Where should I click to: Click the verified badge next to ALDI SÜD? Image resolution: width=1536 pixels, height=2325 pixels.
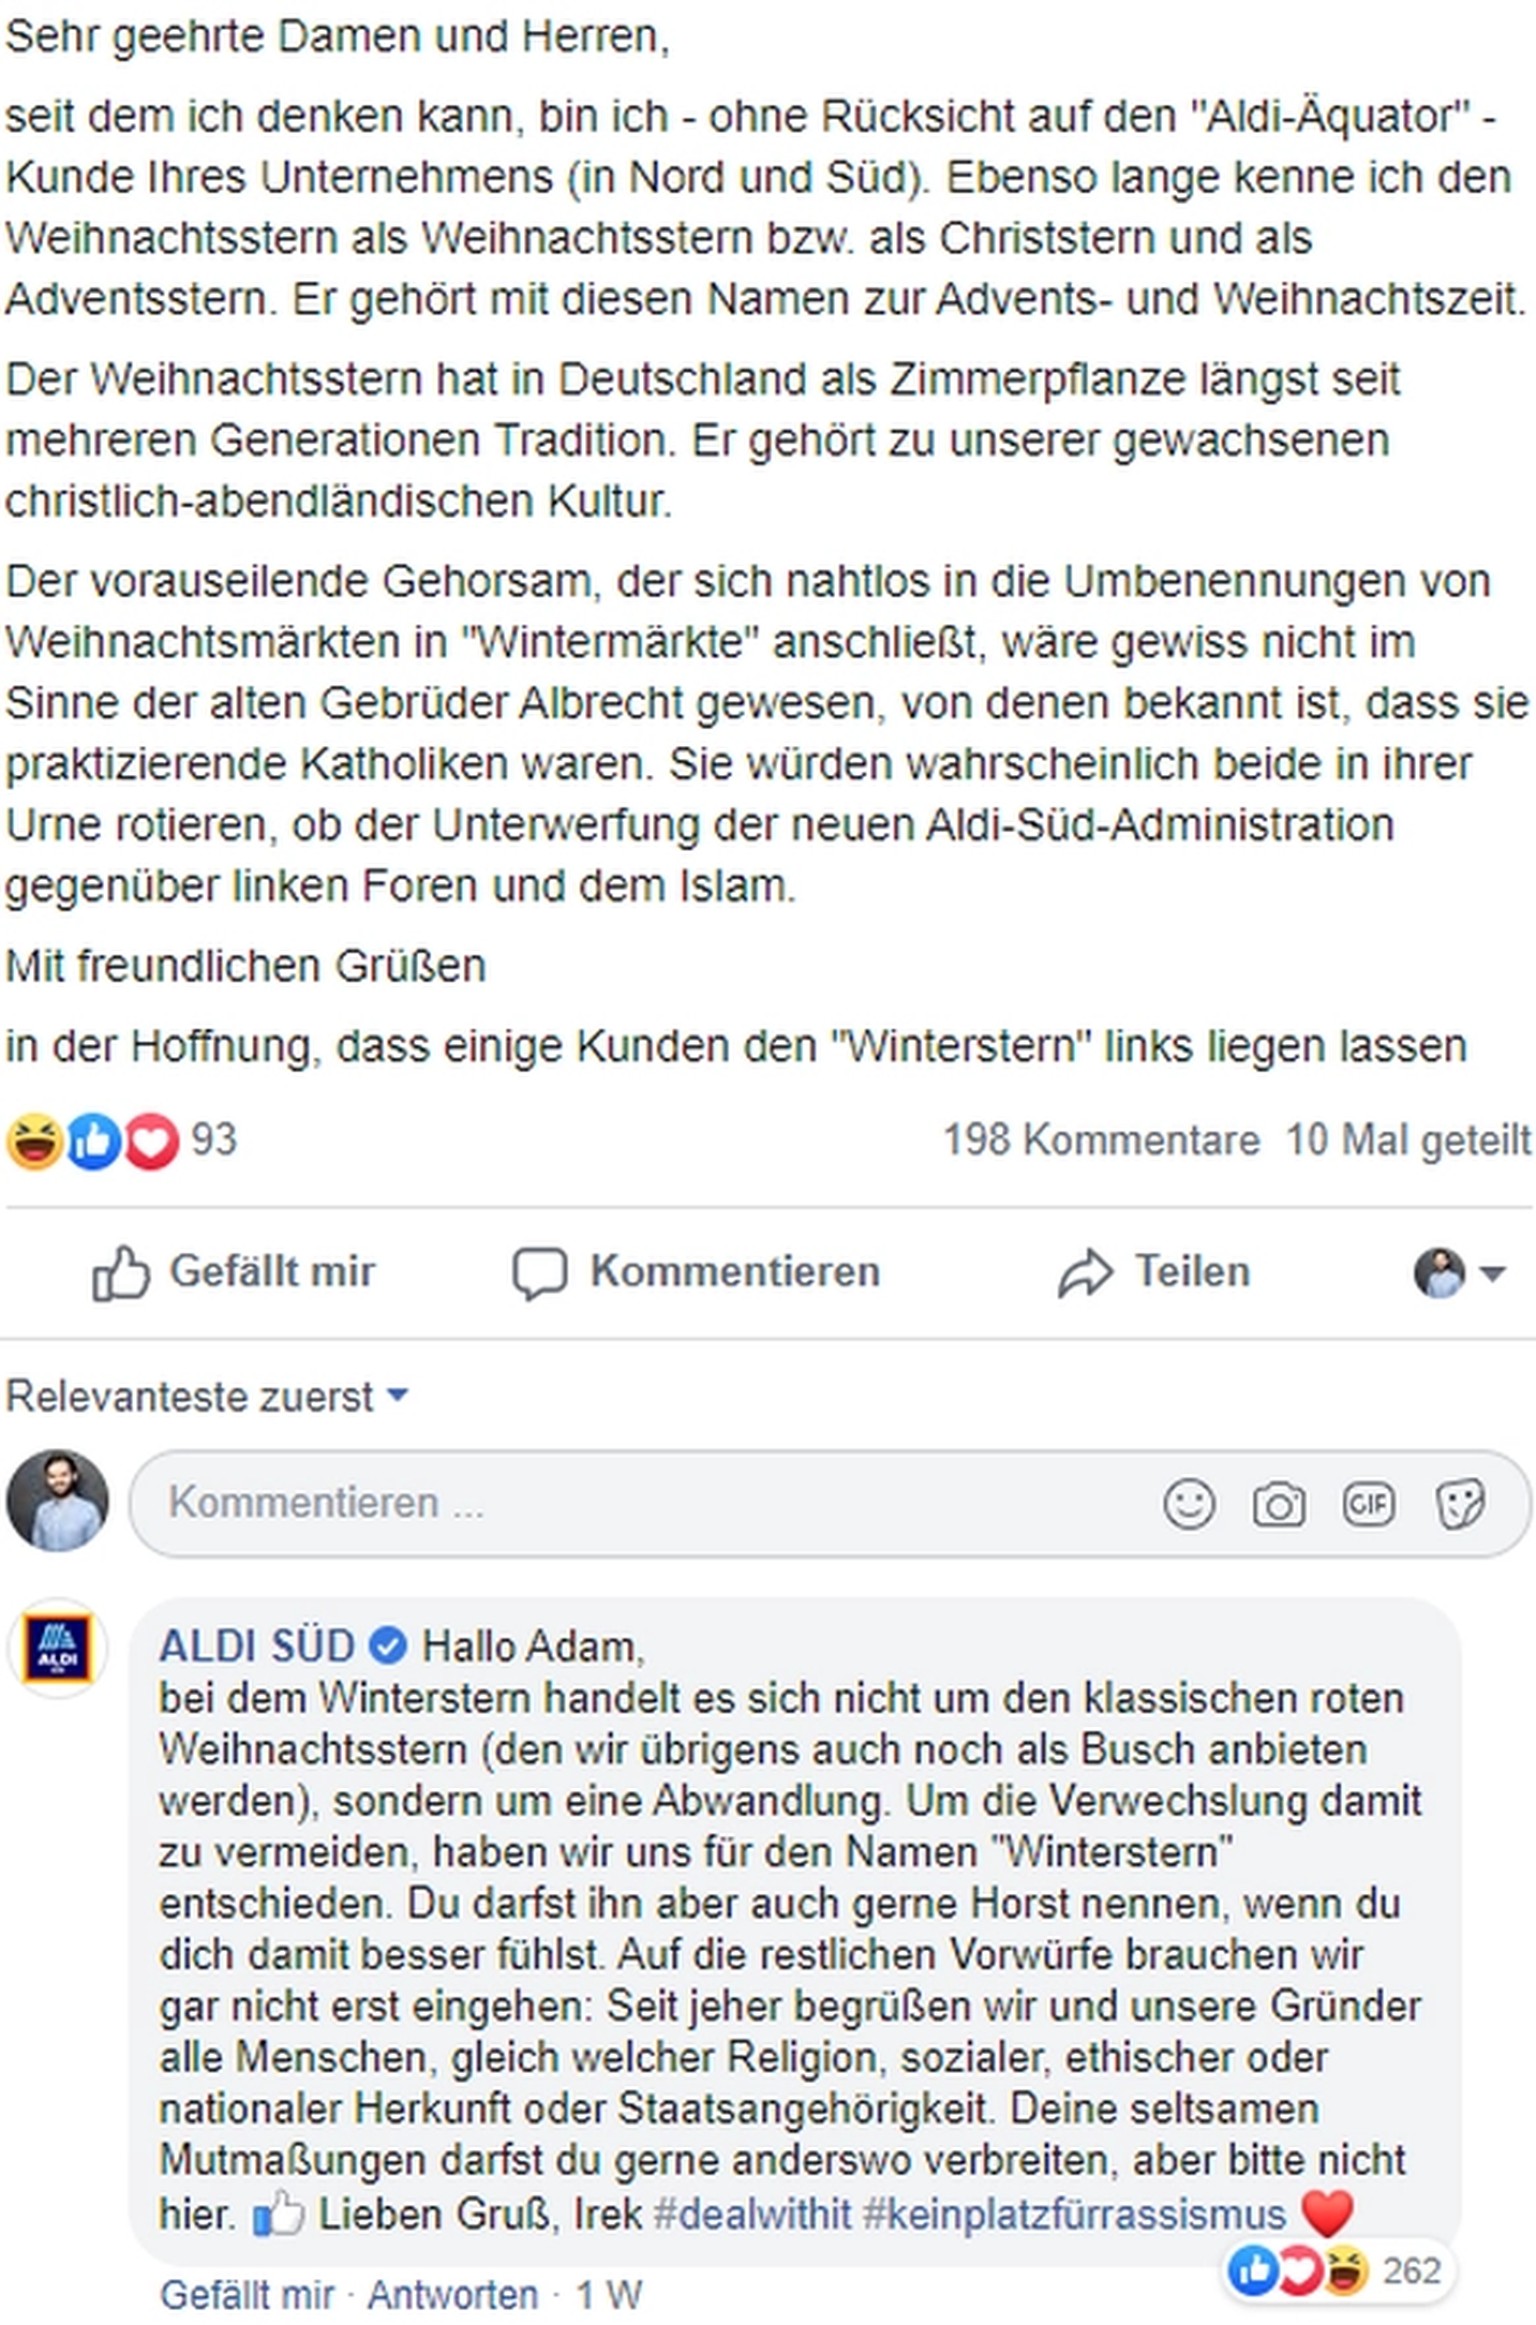pyautogui.click(x=387, y=1645)
